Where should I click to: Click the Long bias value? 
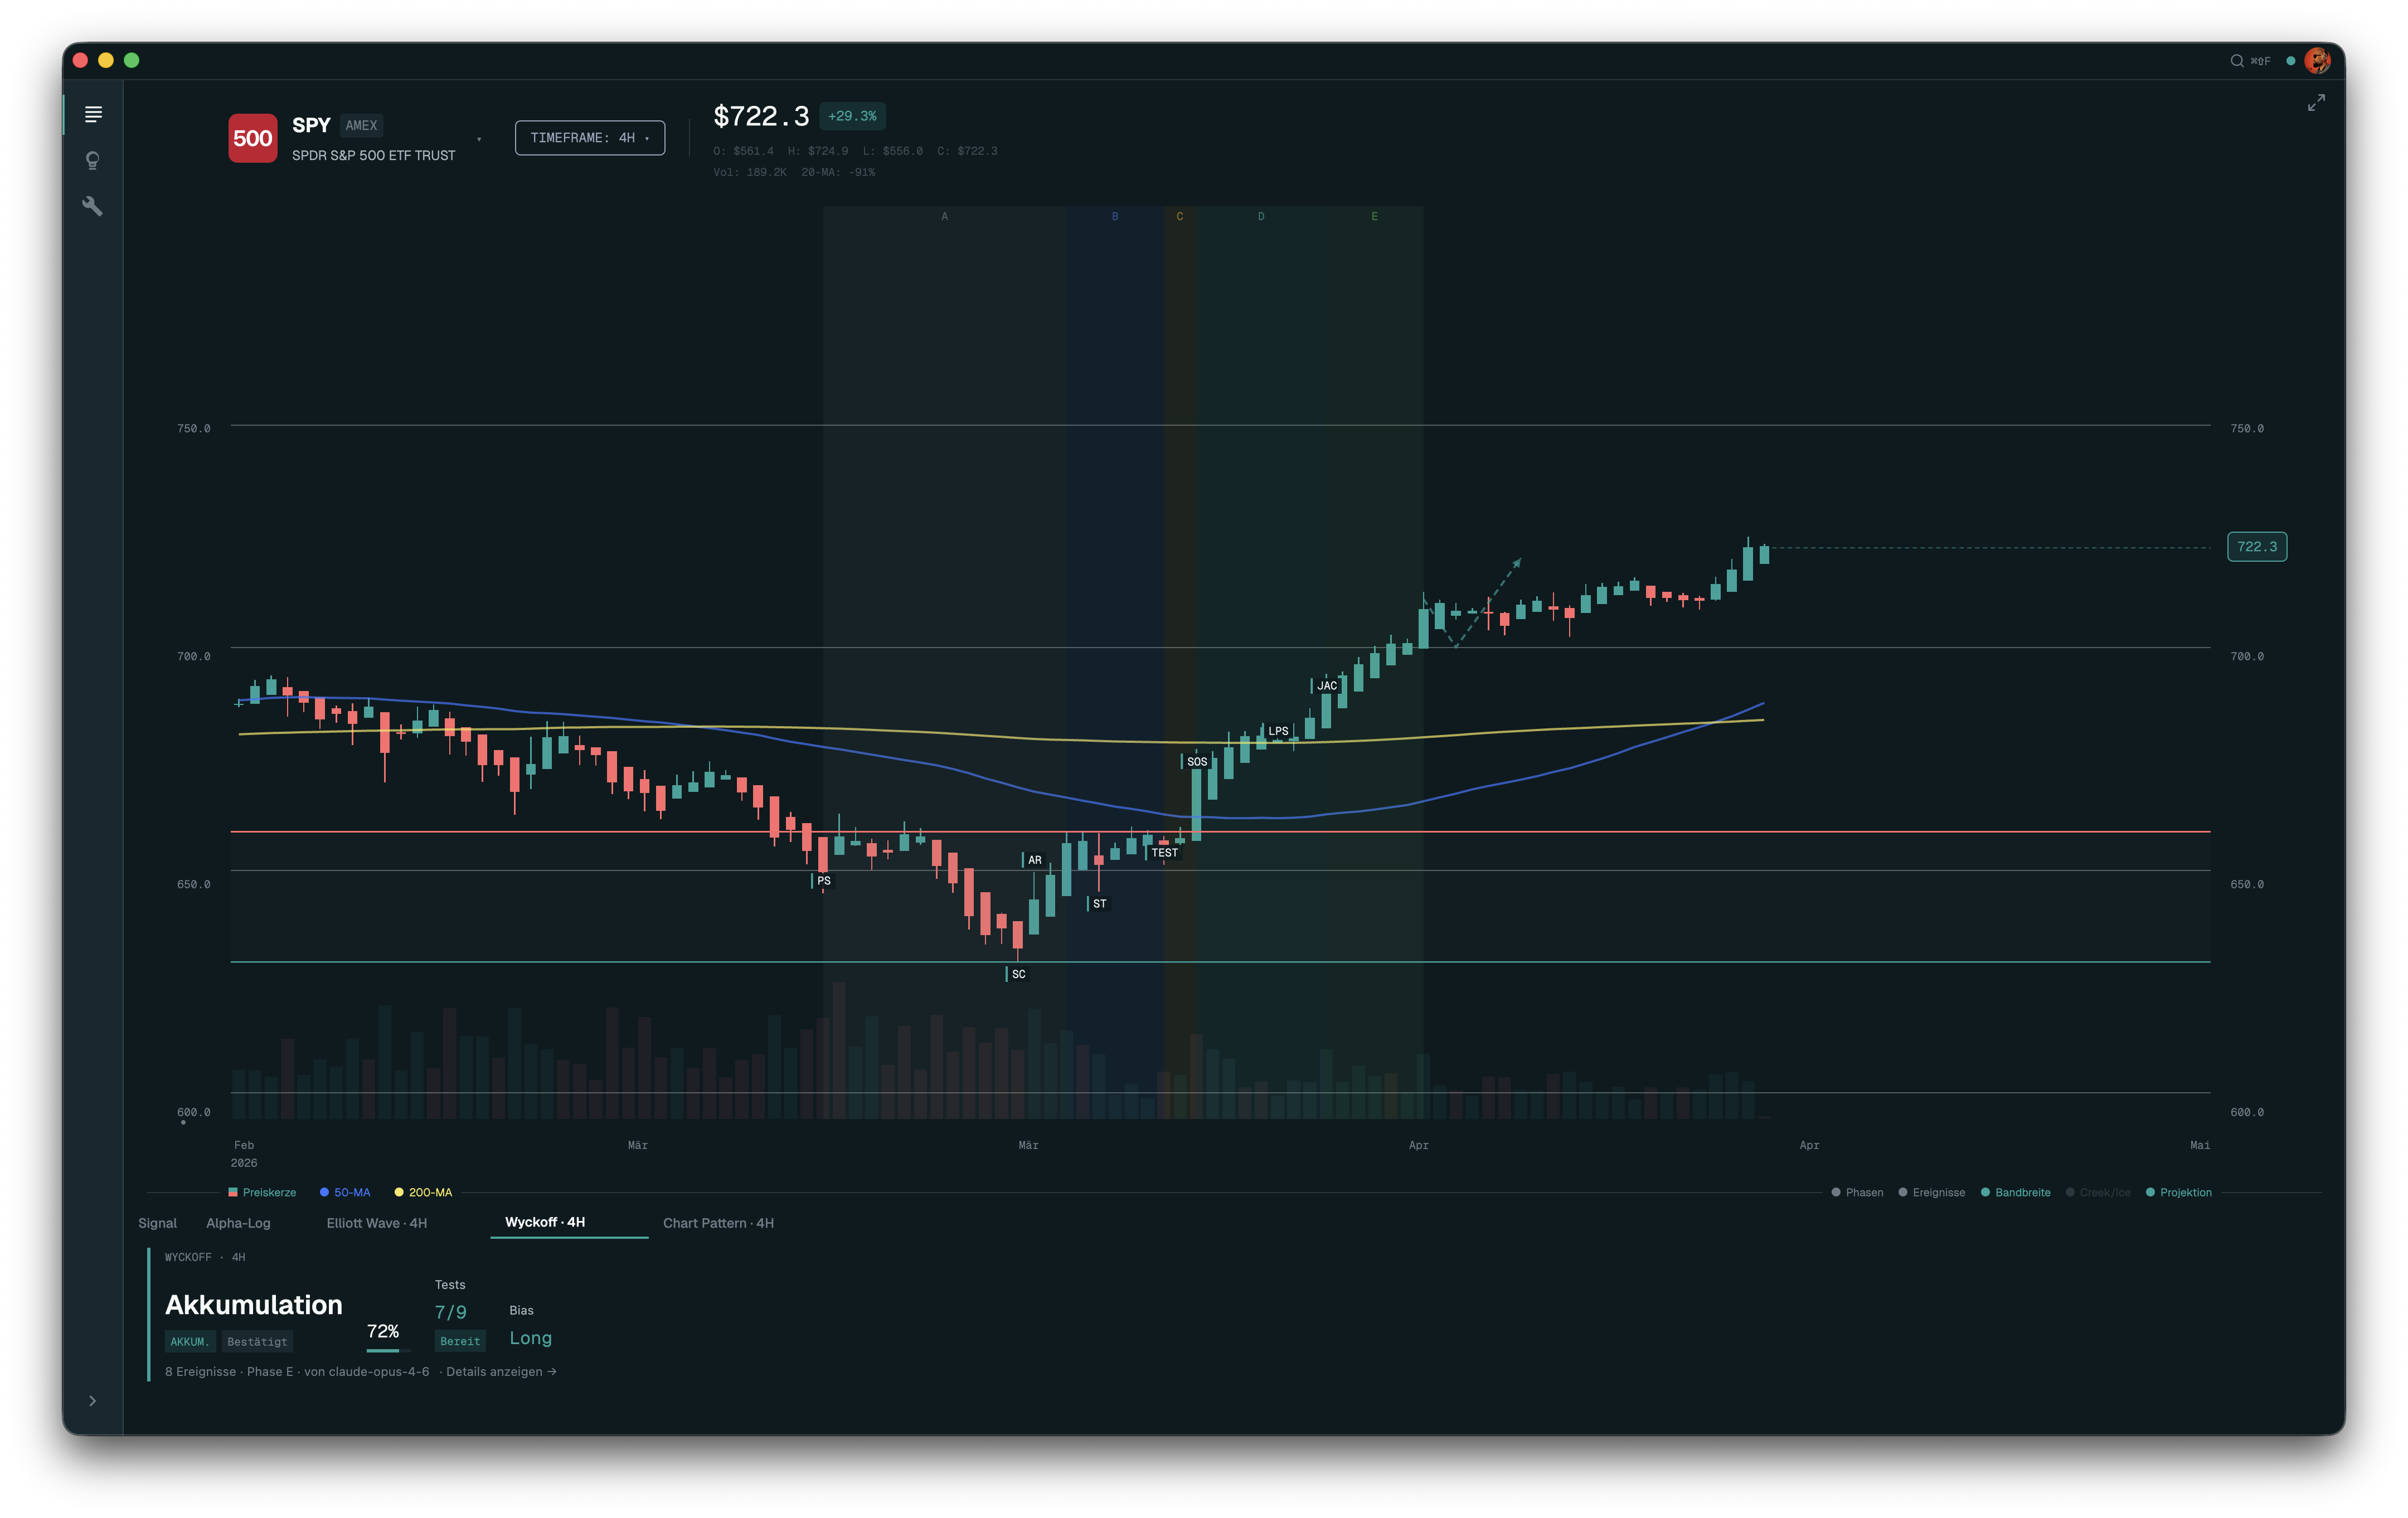tap(531, 1338)
